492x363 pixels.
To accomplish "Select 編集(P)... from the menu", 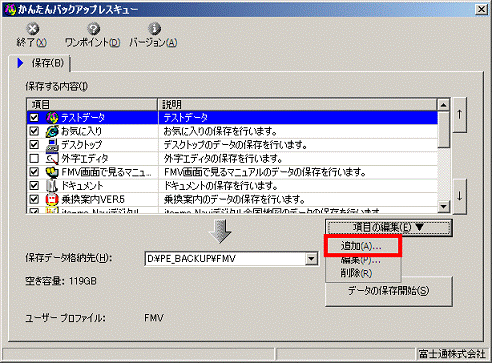I will click(363, 260).
